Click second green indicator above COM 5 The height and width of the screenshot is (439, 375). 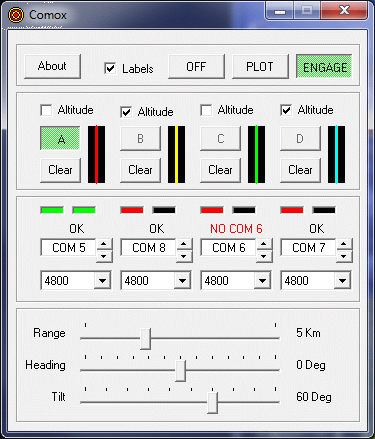click(84, 210)
